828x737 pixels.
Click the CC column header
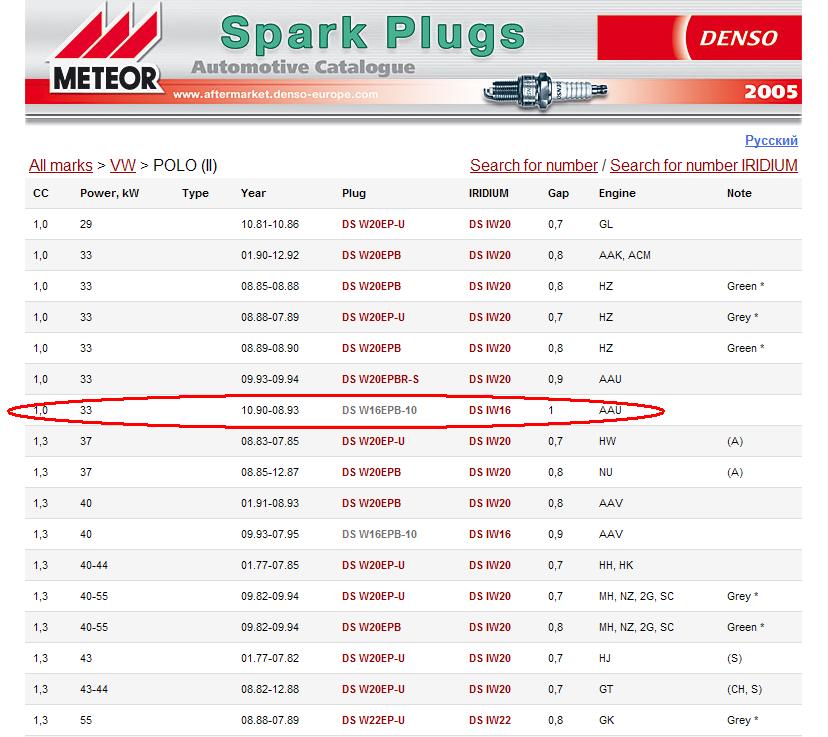tap(41, 193)
